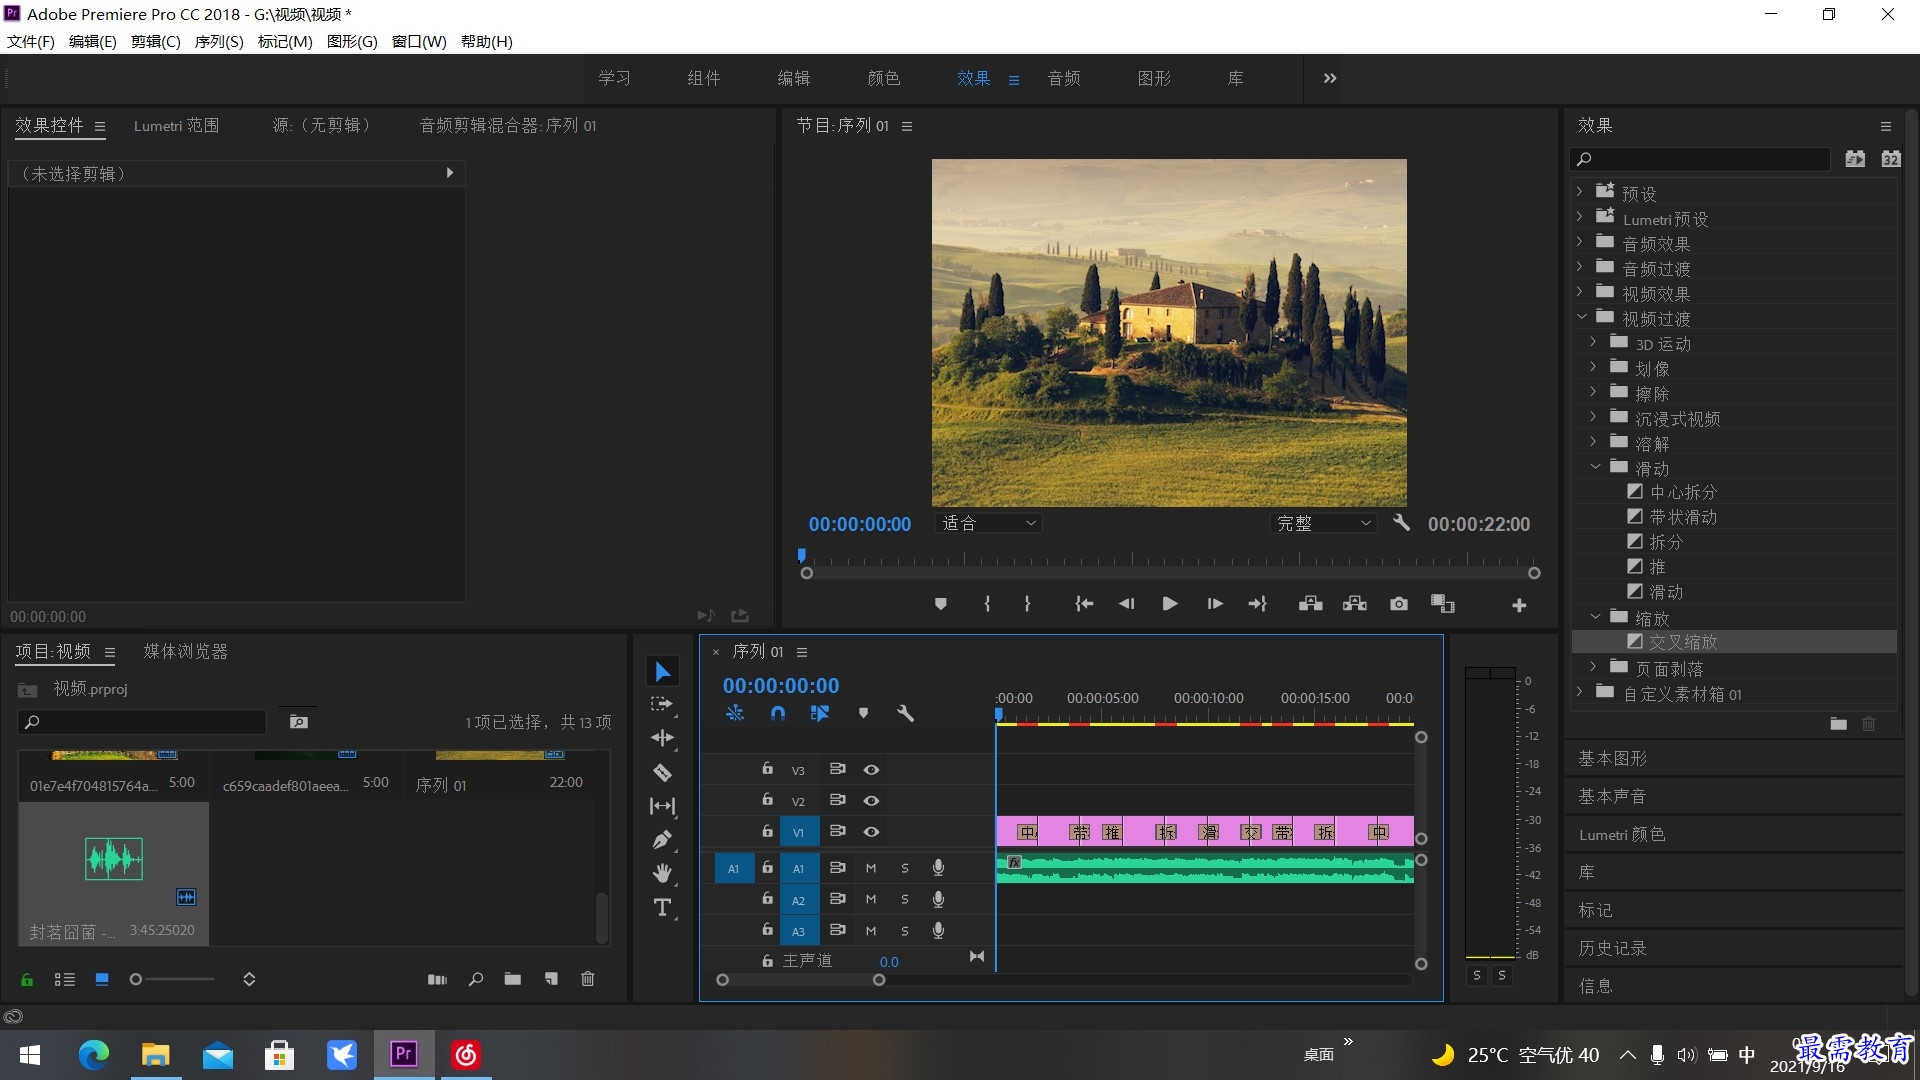Open the 媒体浏览器 tab
The width and height of the screenshot is (1920, 1080).
pyautogui.click(x=186, y=651)
